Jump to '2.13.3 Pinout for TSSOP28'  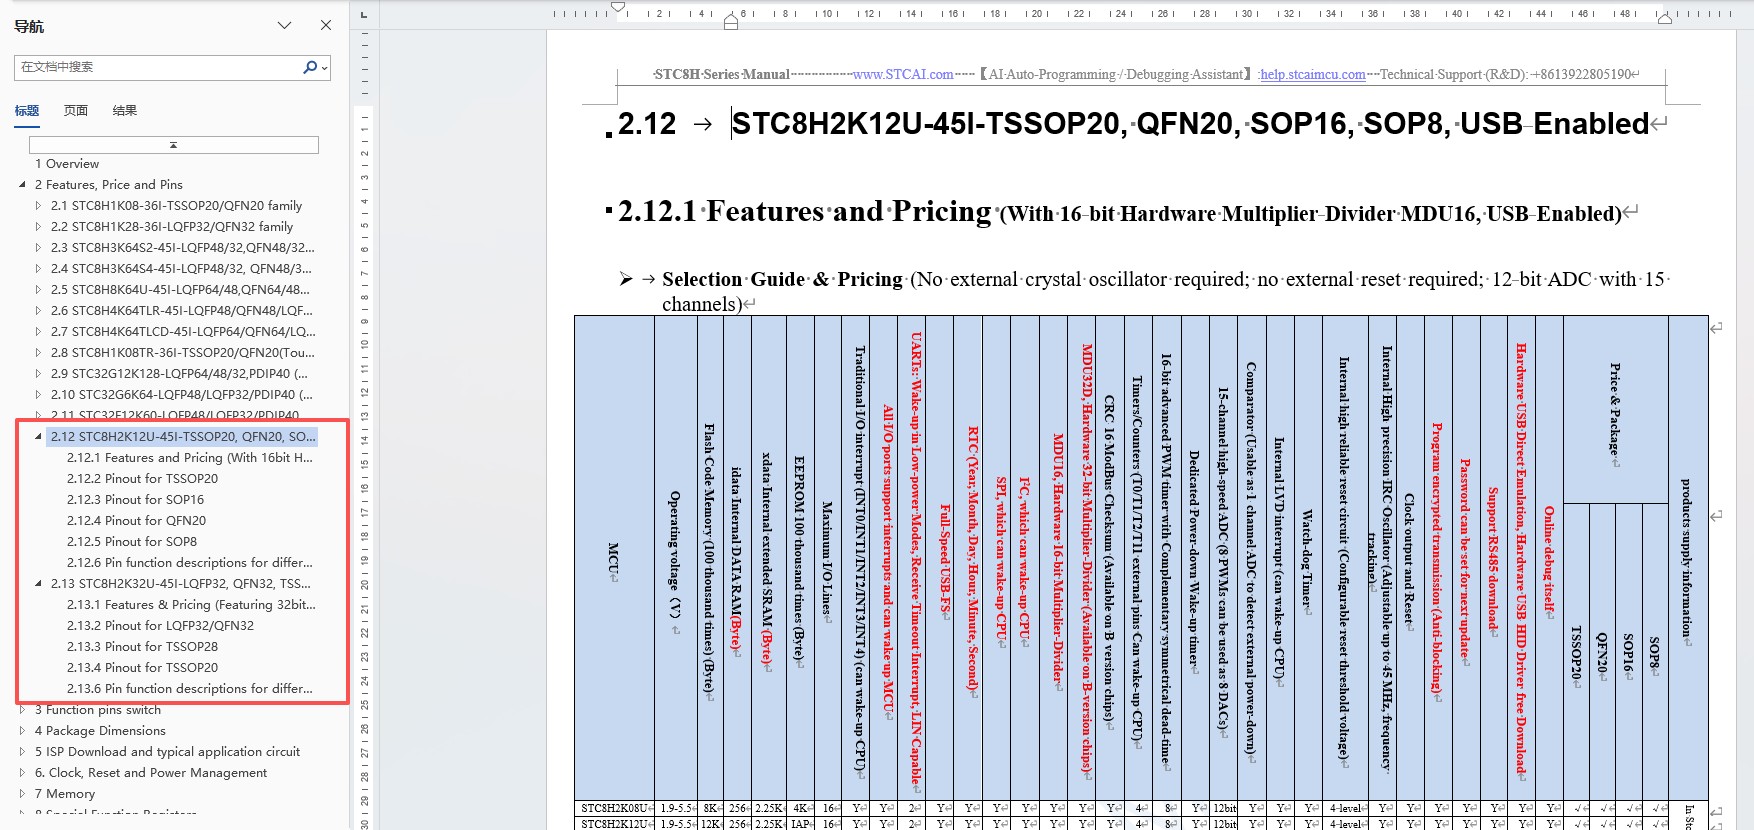pos(143,647)
